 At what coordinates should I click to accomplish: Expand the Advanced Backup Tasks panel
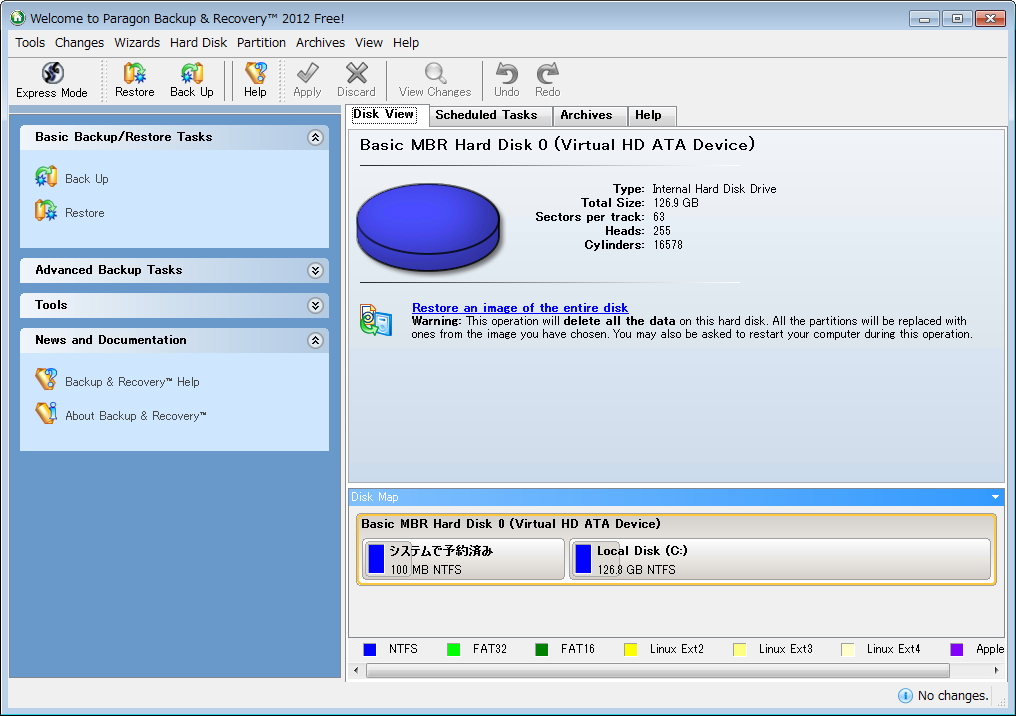pos(315,270)
